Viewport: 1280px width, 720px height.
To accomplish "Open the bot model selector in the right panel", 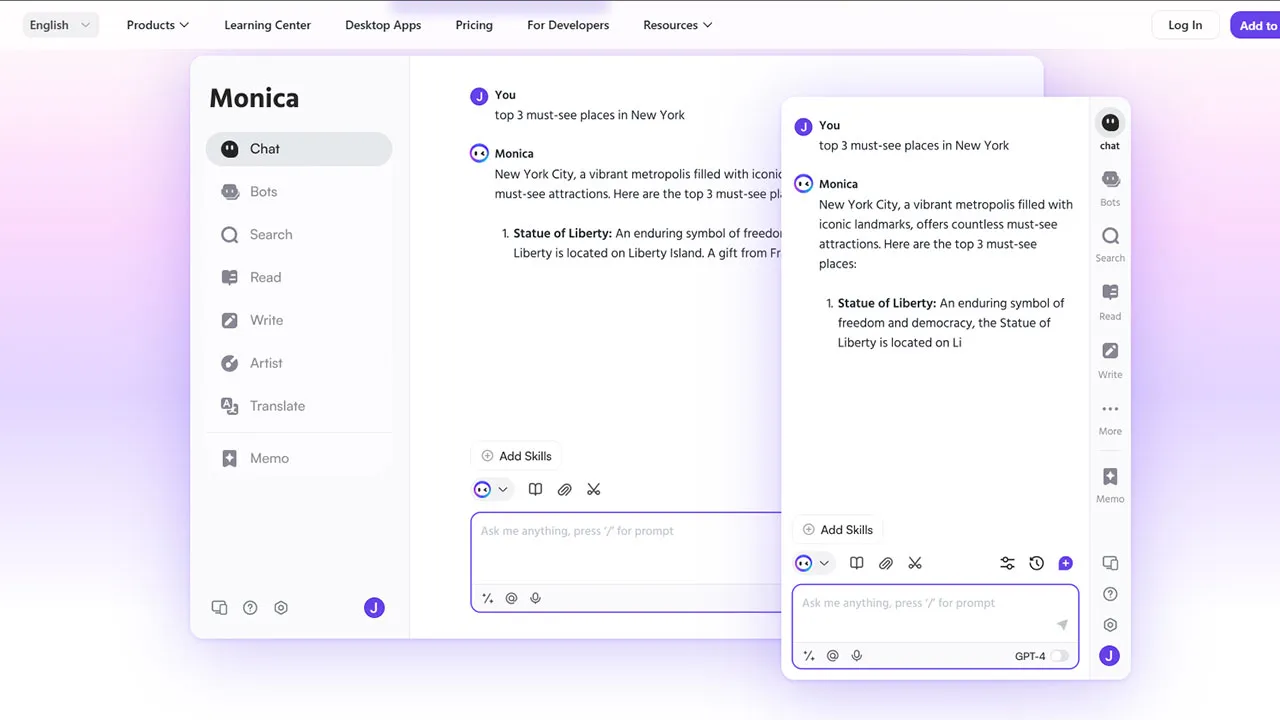I will 812,564.
